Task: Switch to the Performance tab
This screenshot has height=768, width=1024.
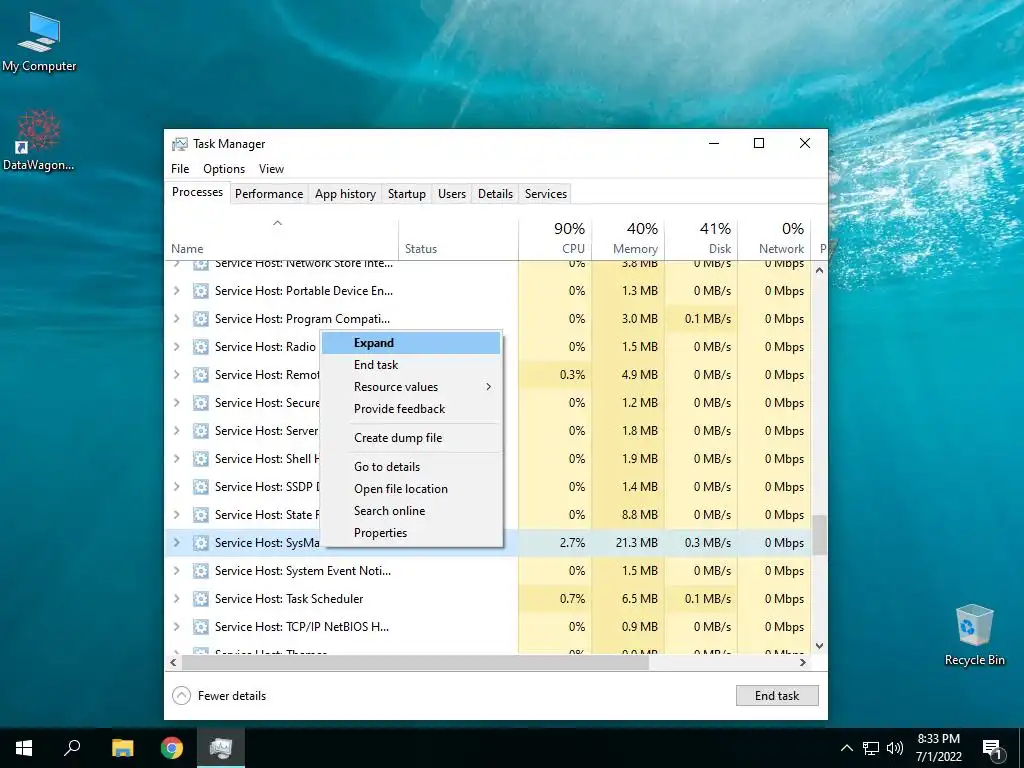Action: coord(269,194)
